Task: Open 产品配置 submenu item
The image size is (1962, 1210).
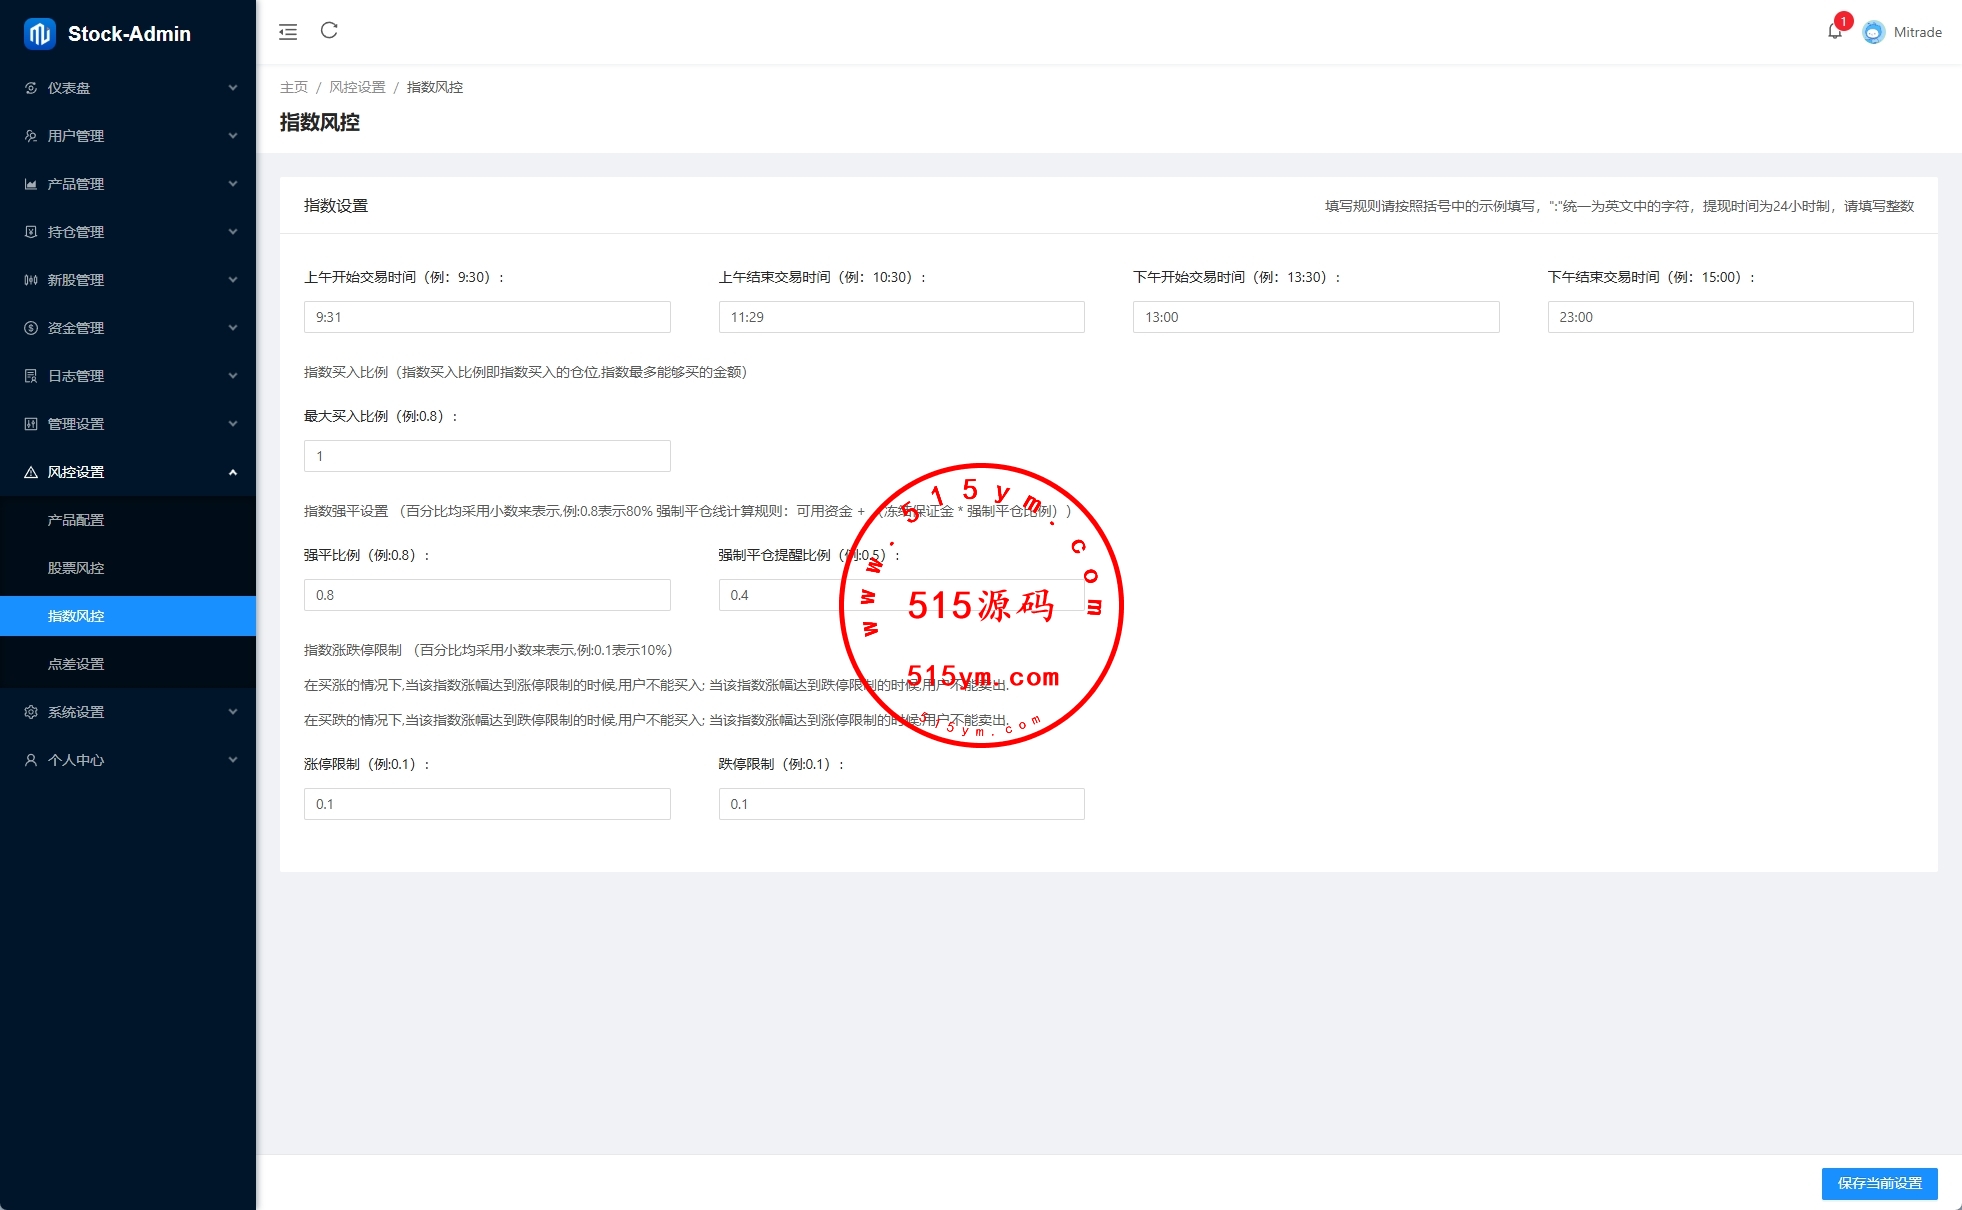Action: (x=76, y=520)
